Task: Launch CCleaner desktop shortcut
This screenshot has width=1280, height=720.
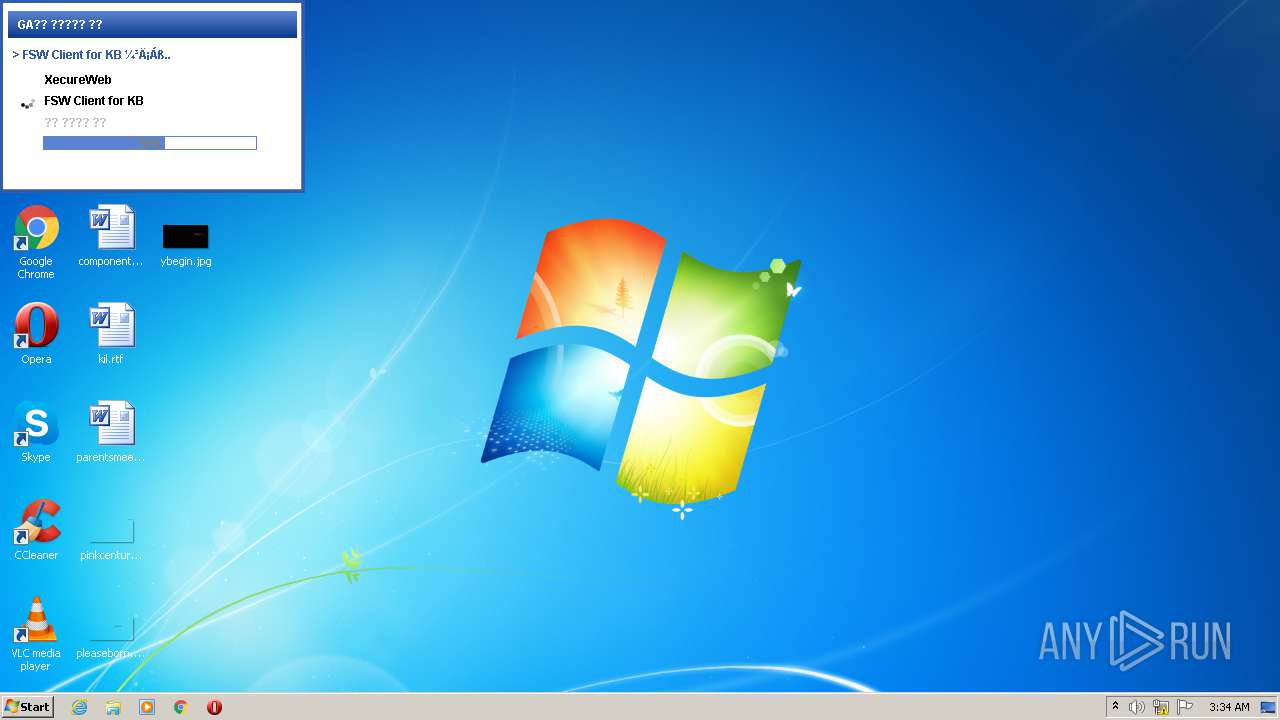Action: pyautogui.click(x=36, y=530)
